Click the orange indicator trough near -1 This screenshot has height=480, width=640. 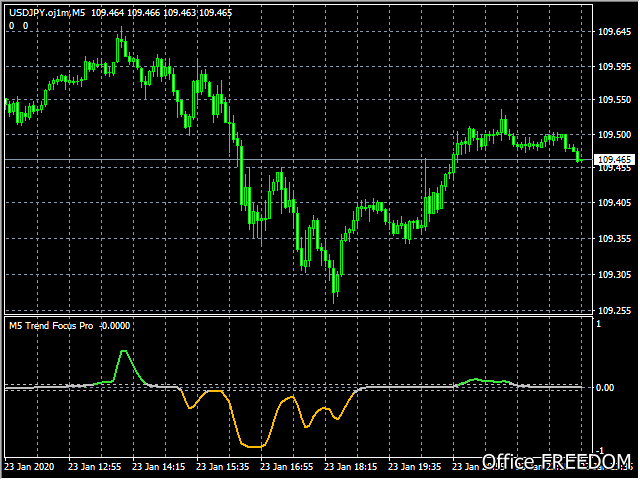click(x=253, y=447)
